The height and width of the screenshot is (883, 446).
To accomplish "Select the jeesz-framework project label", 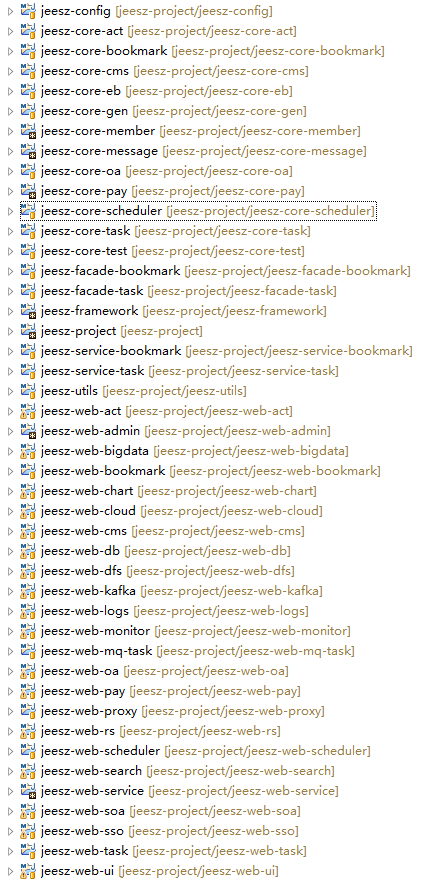I will (x=90, y=311).
